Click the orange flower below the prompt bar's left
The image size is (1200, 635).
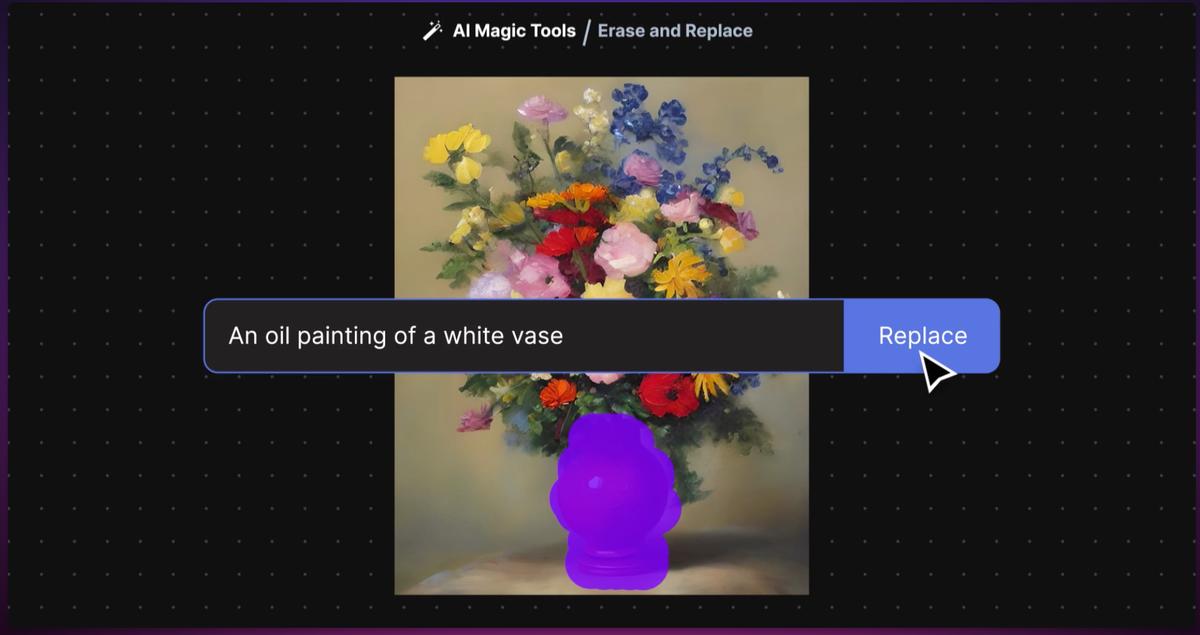558,392
